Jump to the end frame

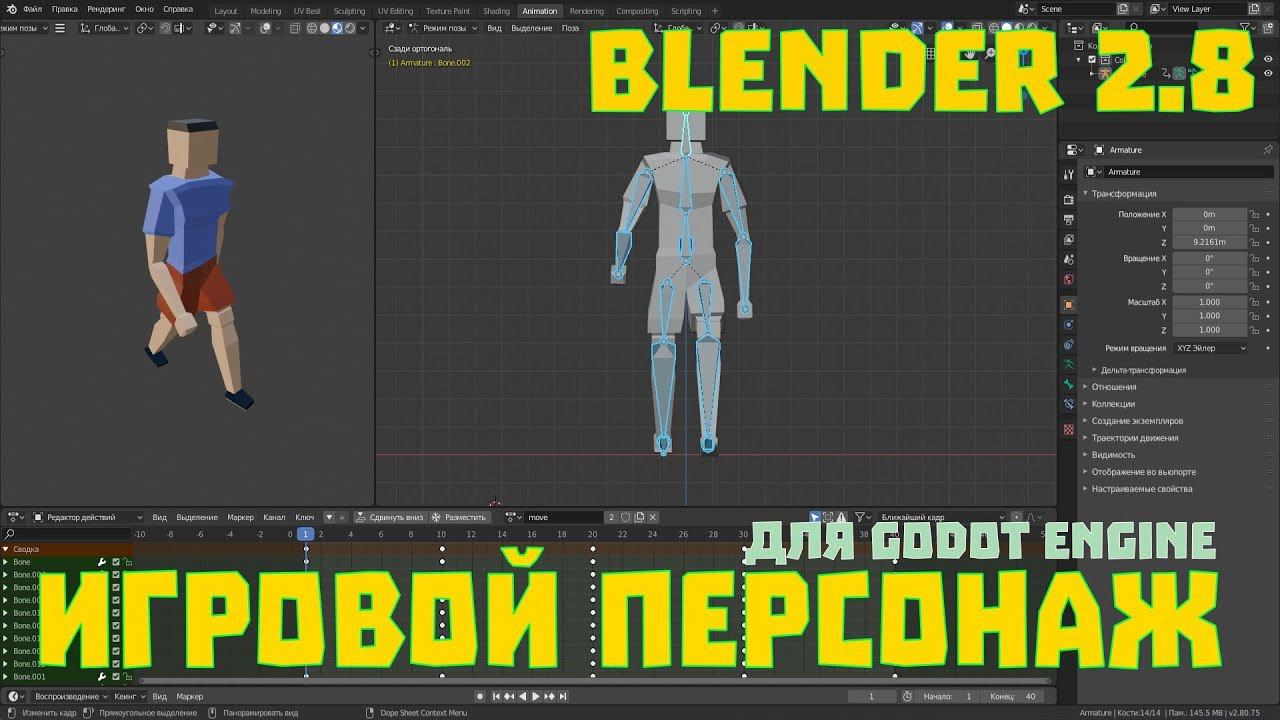point(561,696)
